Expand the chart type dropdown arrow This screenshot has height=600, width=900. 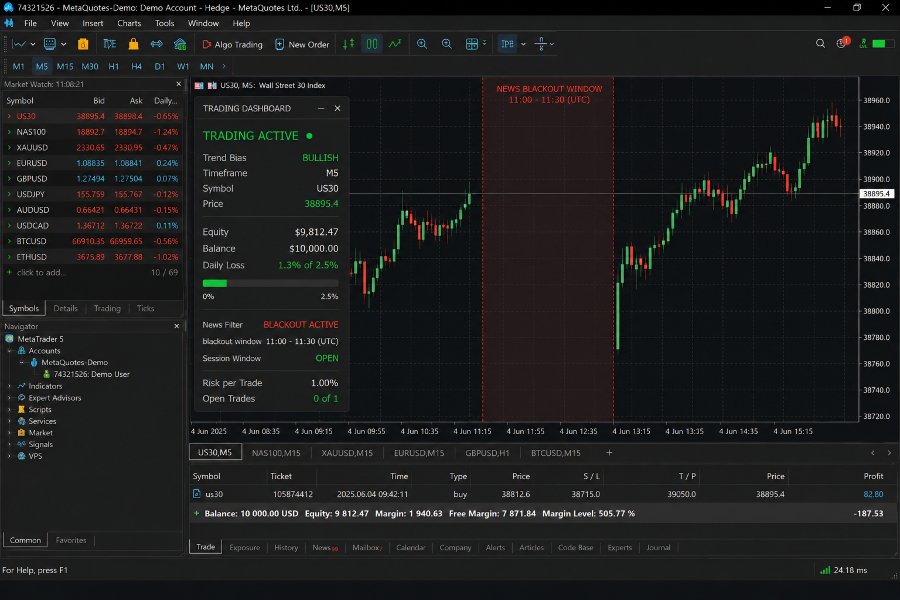(x=33, y=44)
